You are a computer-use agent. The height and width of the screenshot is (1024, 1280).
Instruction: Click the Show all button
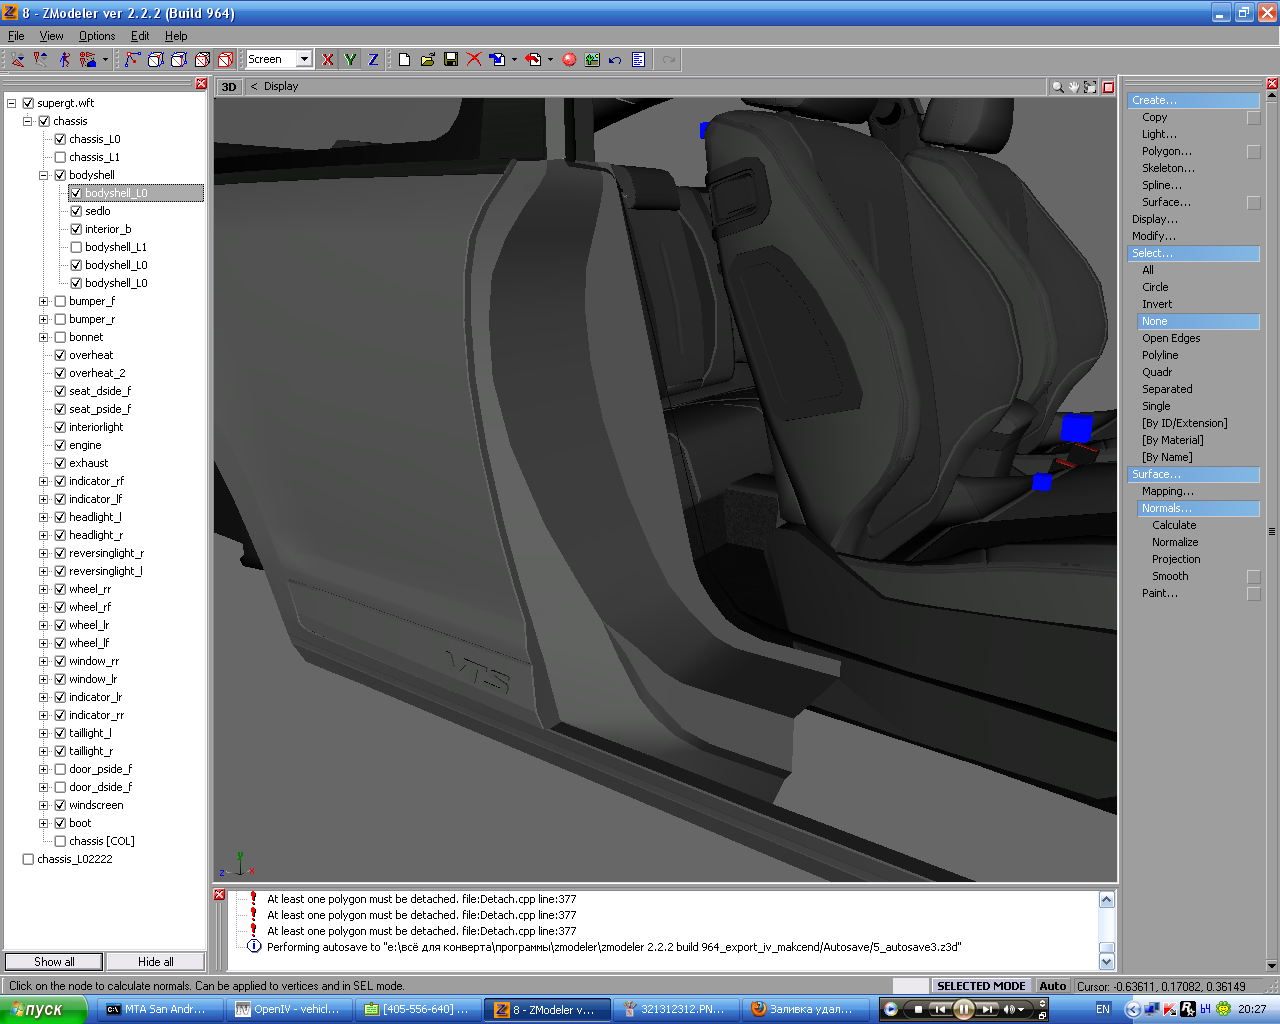(x=54, y=962)
